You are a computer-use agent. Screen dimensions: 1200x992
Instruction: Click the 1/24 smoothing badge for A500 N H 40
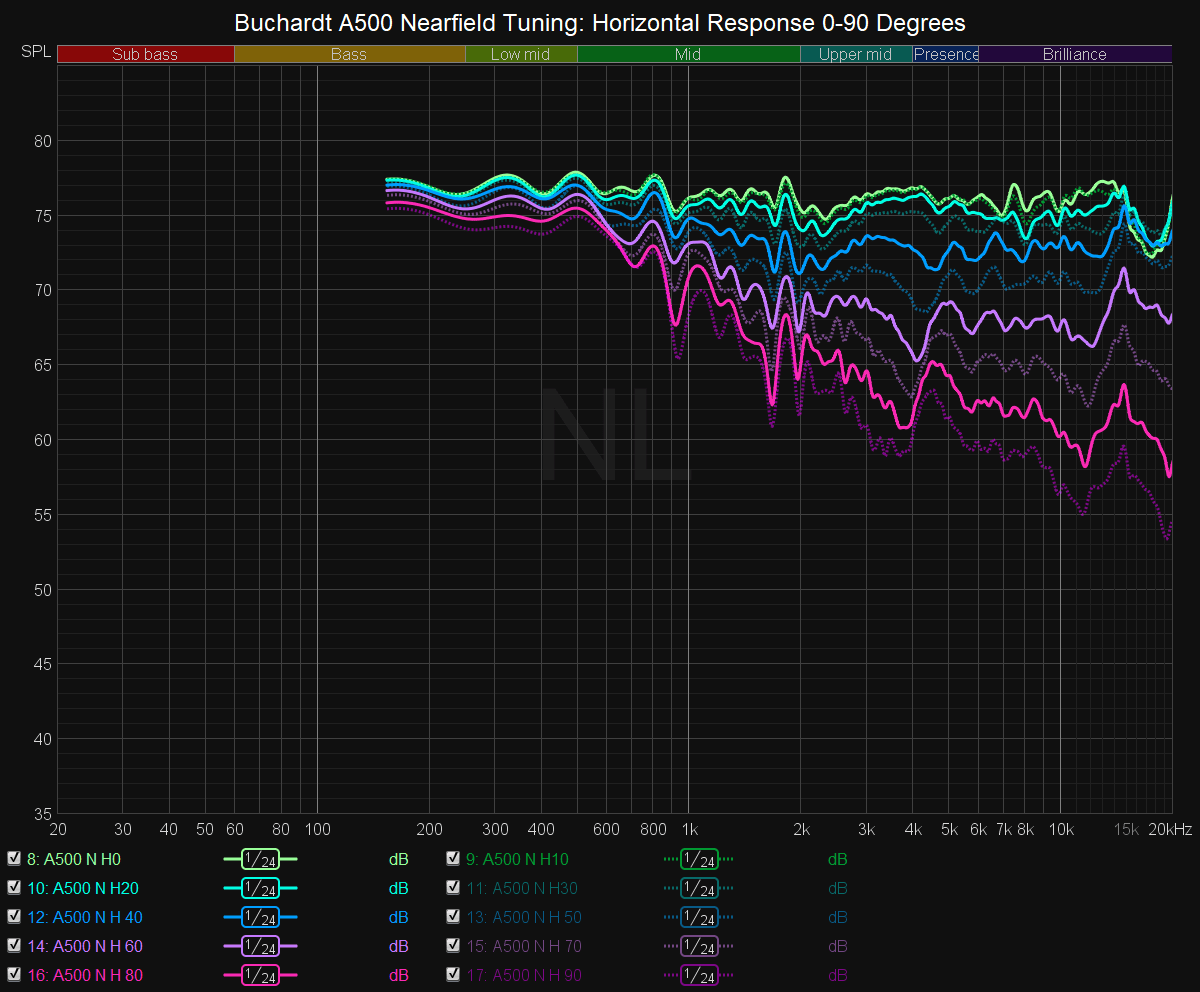(x=260, y=917)
